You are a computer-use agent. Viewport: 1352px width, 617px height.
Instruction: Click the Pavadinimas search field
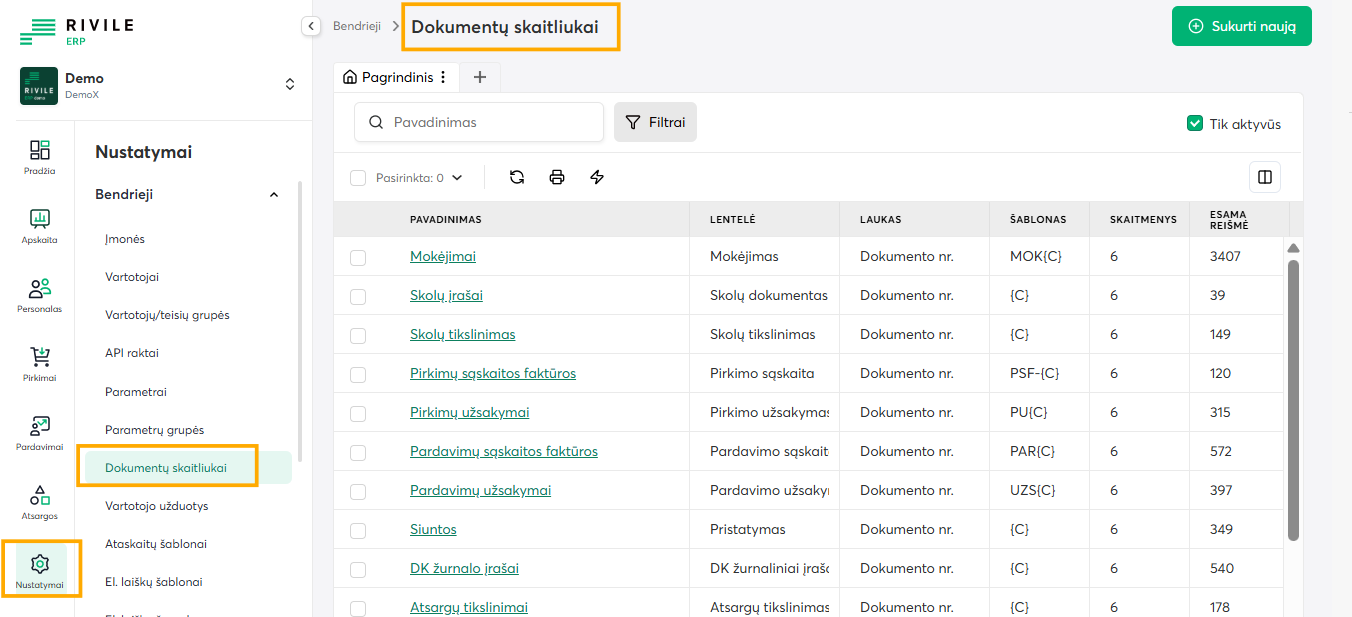[x=480, y=122]
